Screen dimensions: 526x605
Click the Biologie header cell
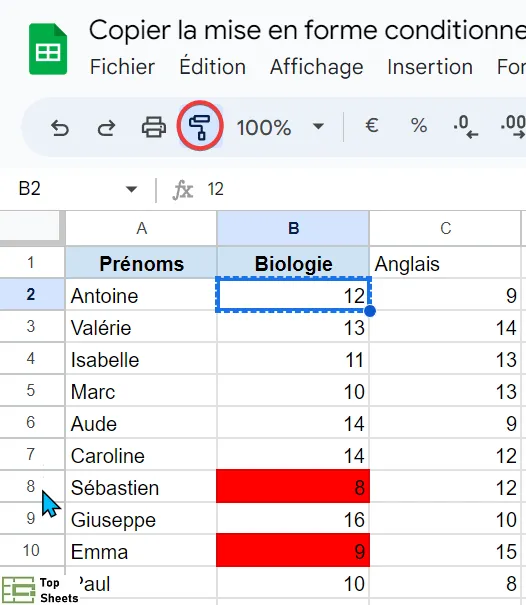point(293,264)
